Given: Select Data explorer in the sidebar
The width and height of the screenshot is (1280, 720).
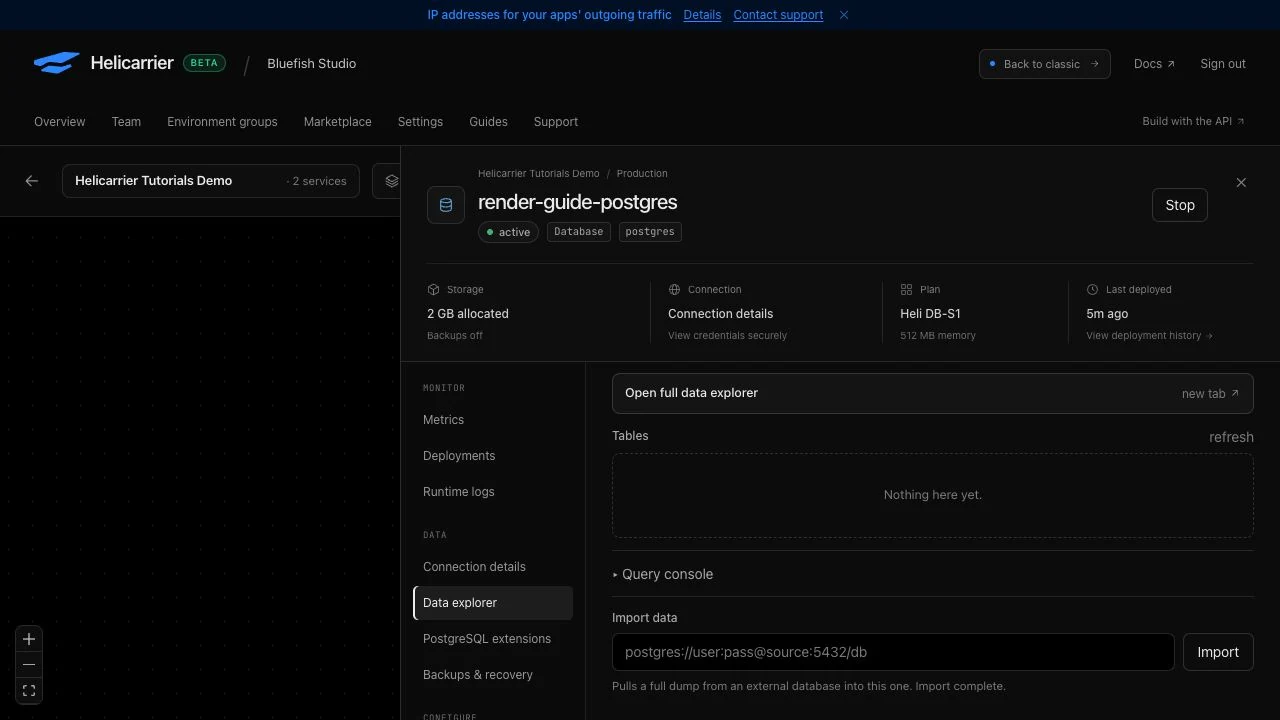Looking at the screenshot, I should coord(493,603).
